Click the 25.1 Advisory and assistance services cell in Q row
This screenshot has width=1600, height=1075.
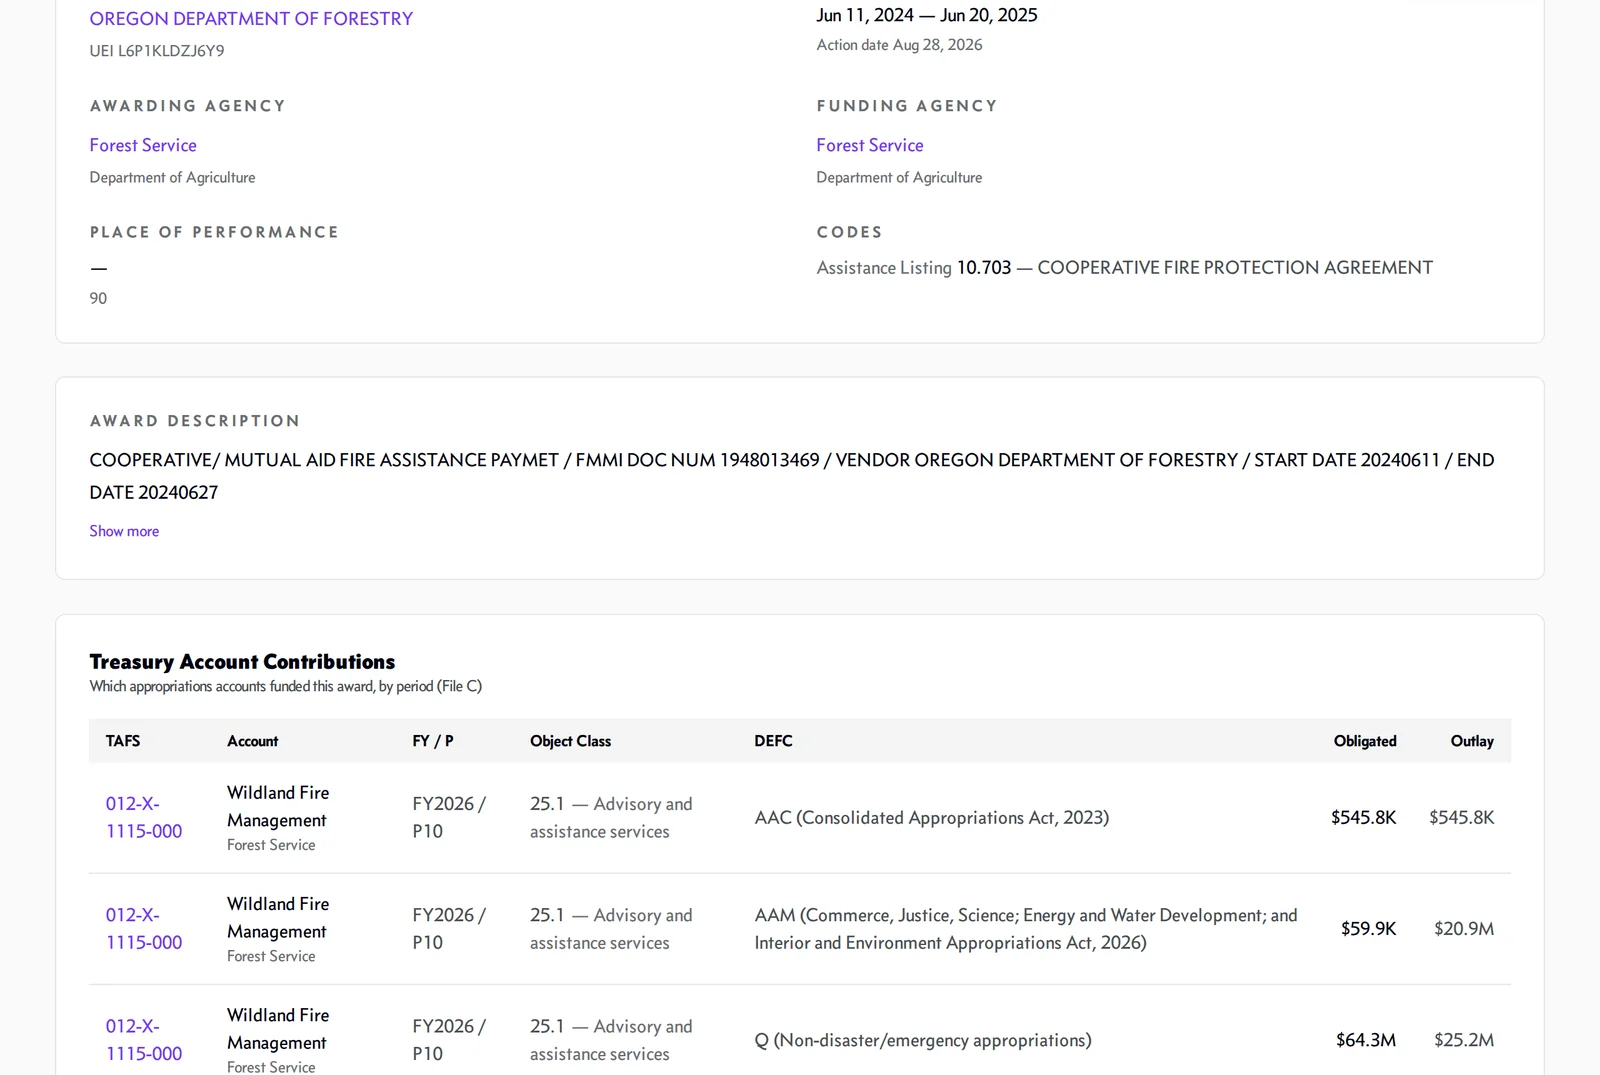point(611,1040)
